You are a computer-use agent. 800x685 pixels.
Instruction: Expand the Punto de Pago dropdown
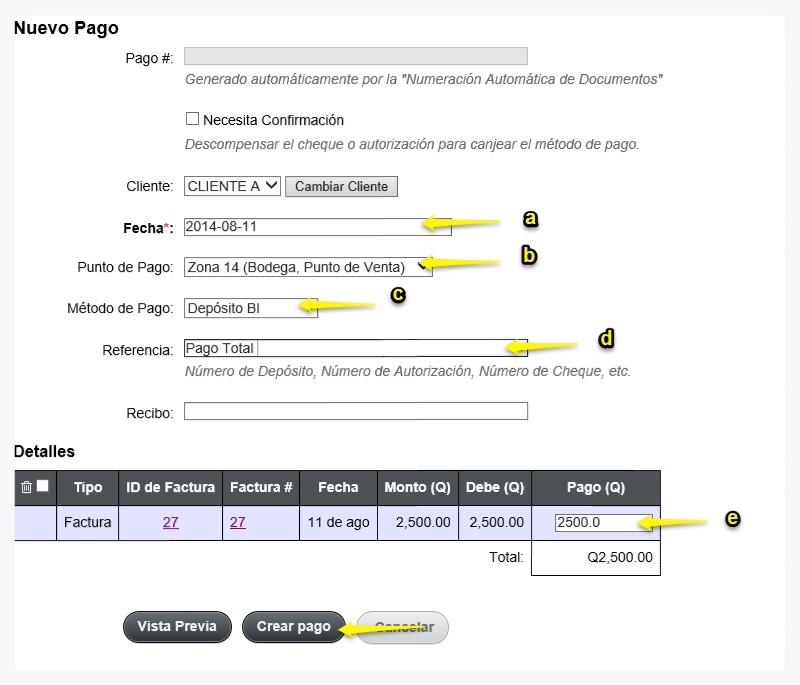(308, 267)
